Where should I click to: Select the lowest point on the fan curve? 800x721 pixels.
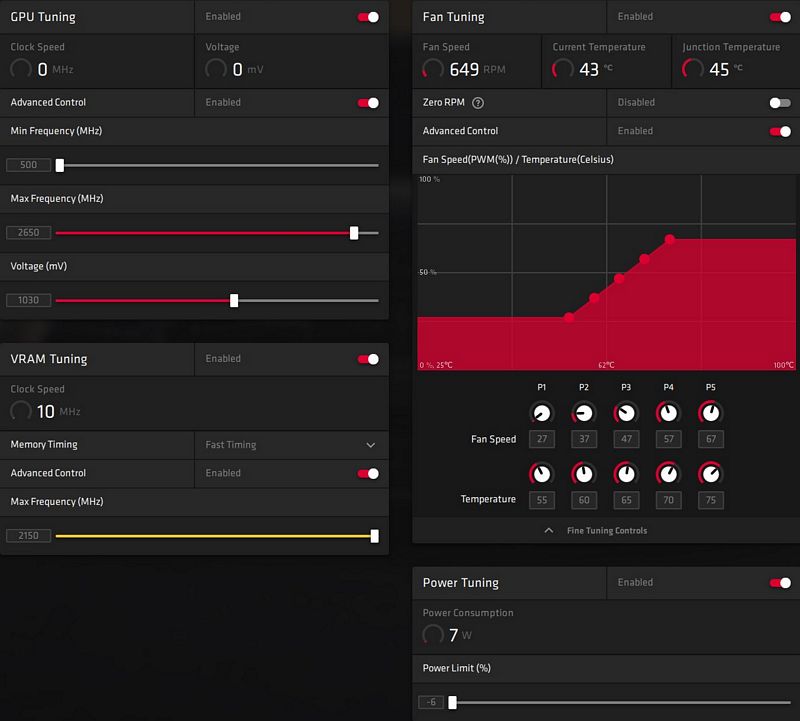tap(569, 317)
